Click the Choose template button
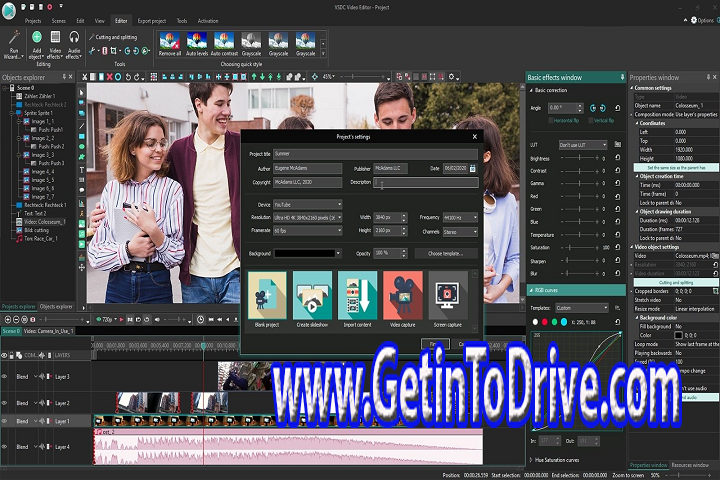Viewport: 720px width, 480px height. 445,253
